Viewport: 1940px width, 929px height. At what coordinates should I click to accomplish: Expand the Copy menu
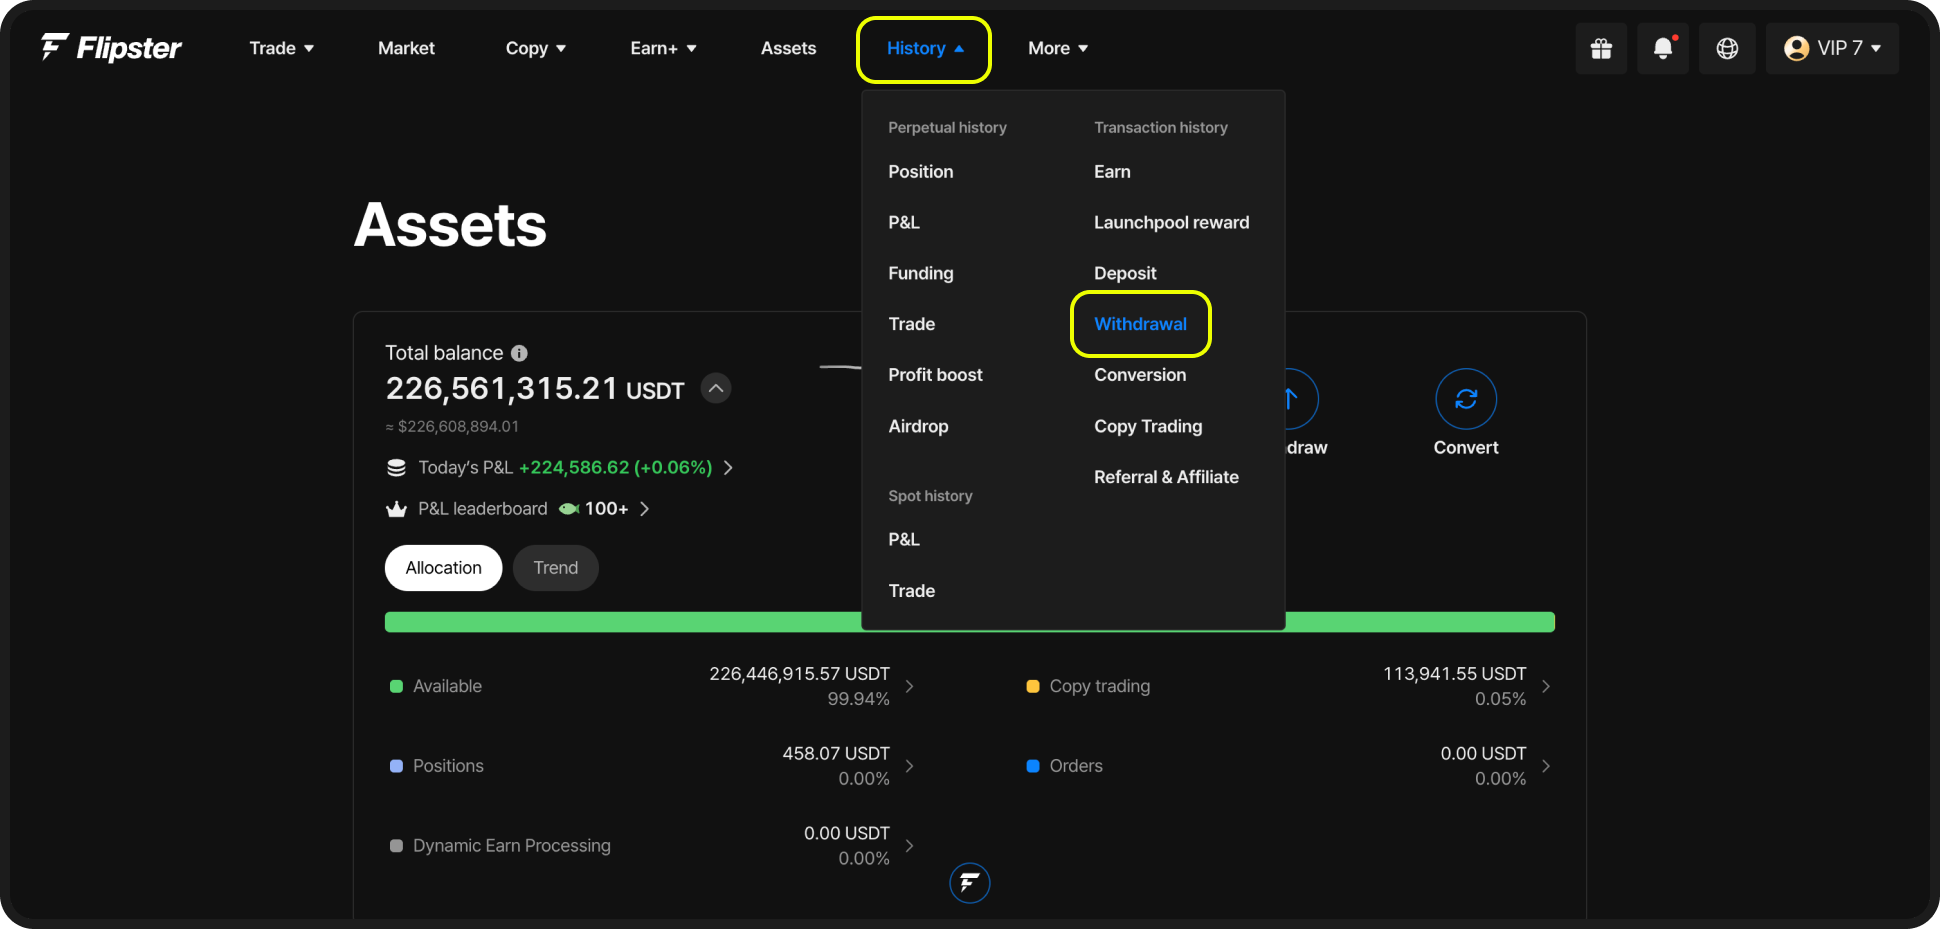click(535, 48)
